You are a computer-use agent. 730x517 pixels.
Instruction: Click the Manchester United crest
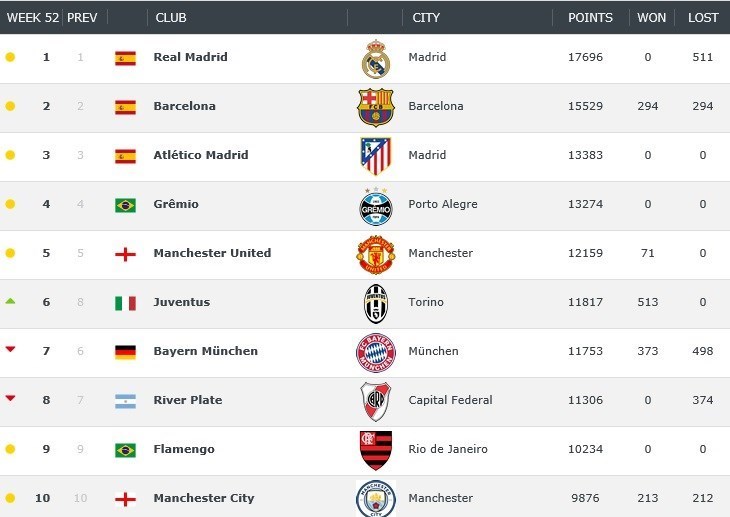pos(376,254)
